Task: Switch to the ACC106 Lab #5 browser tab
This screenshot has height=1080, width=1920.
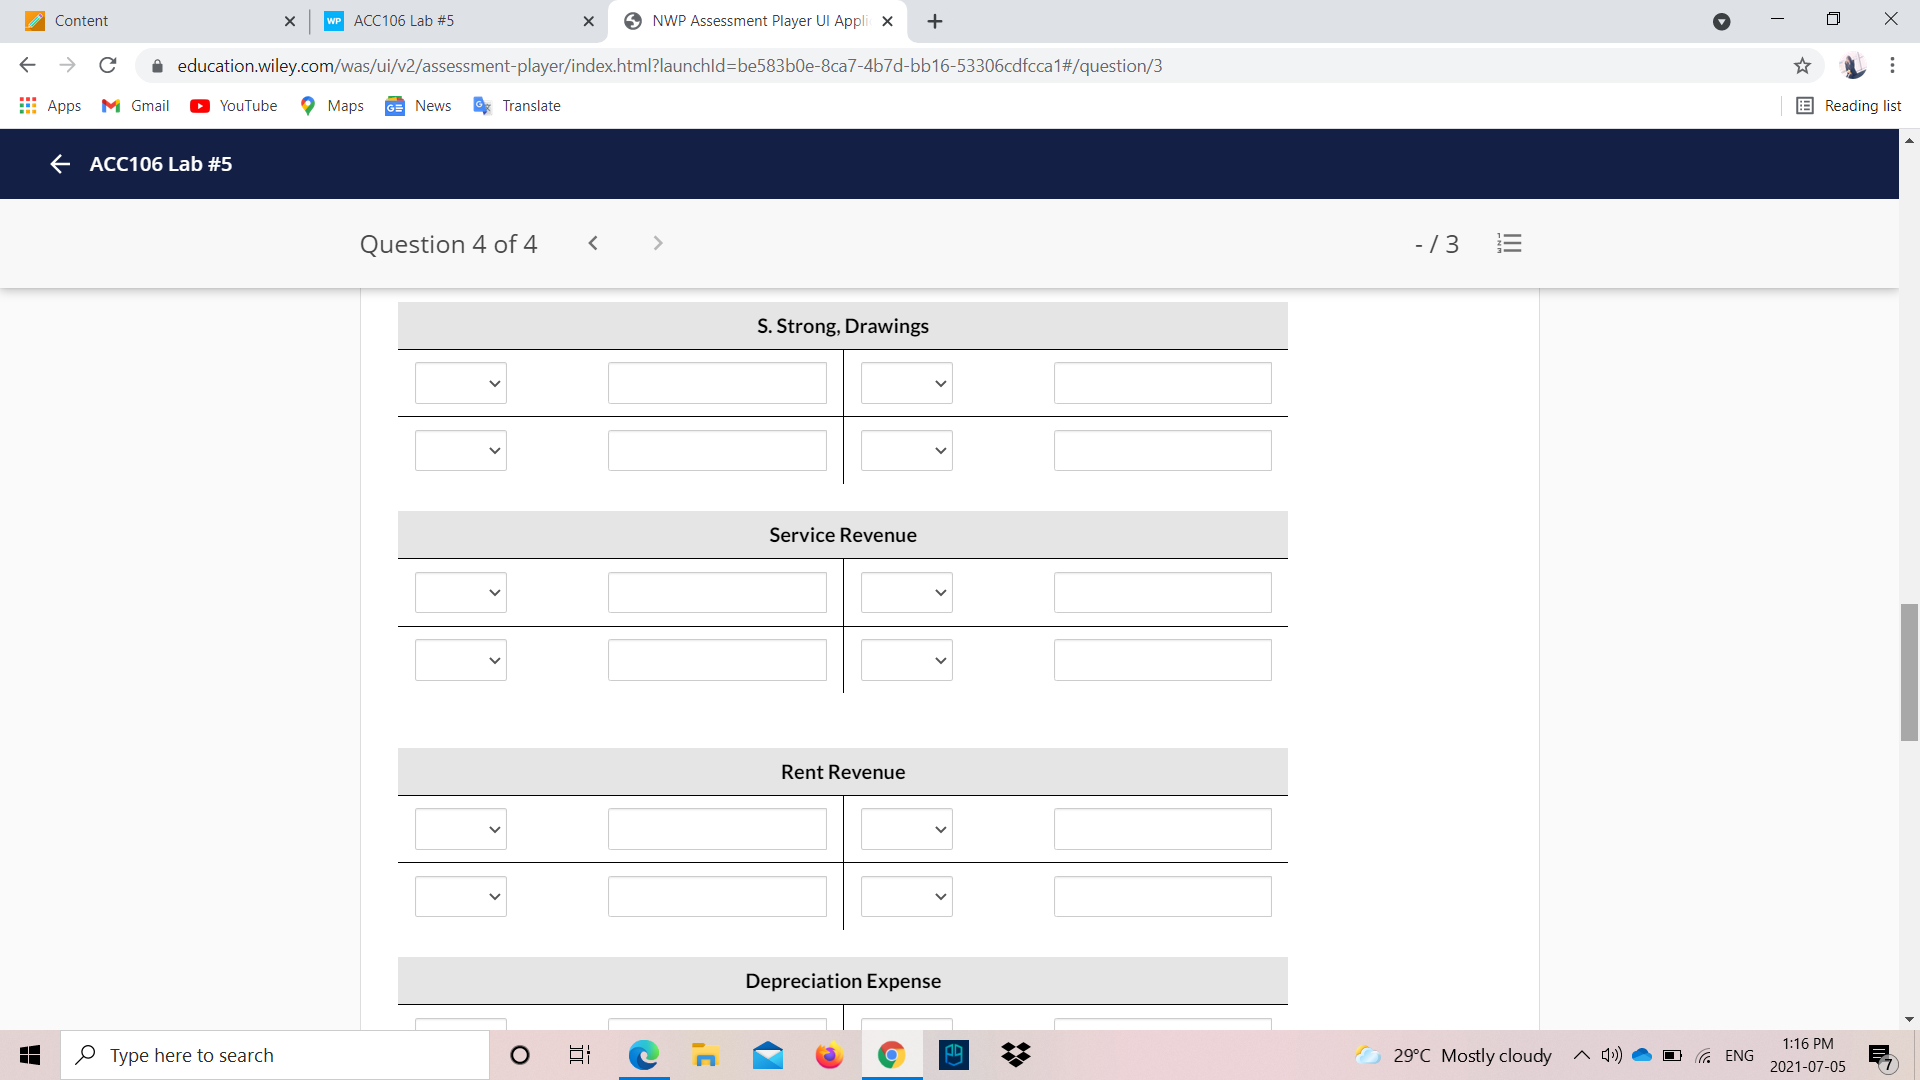Action: coord(404,21)
